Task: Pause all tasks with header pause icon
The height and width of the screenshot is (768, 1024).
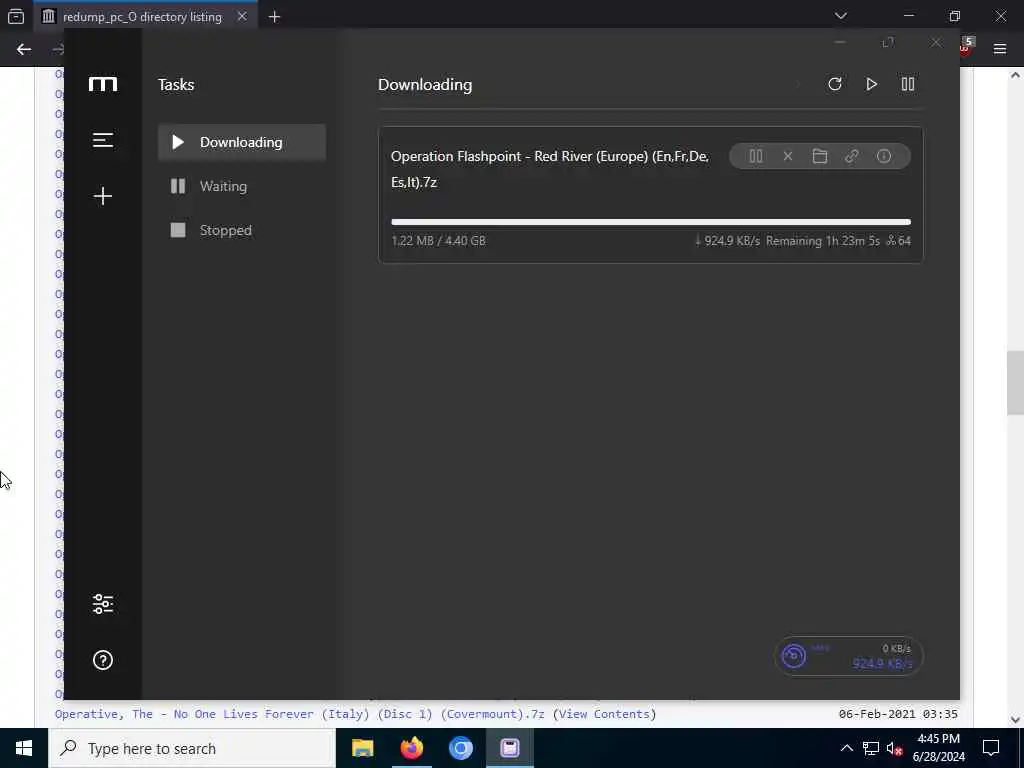Action: [908, 84]
